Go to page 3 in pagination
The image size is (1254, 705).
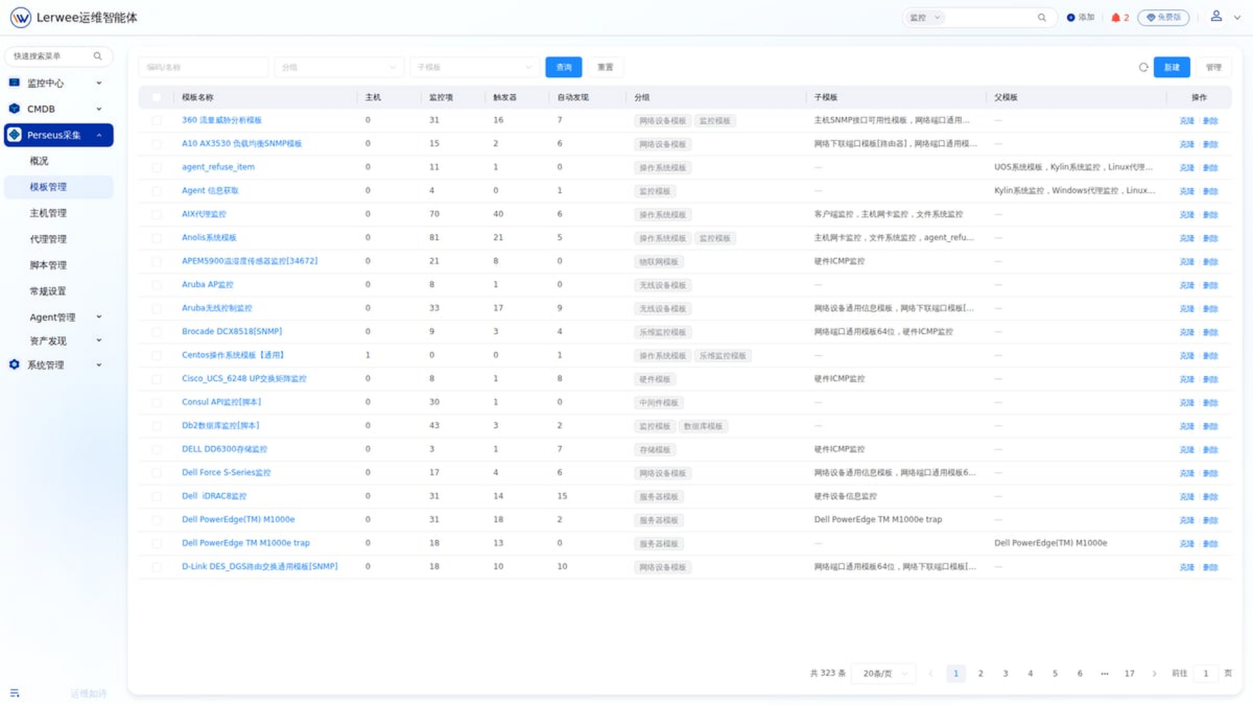coord(1005,674)
